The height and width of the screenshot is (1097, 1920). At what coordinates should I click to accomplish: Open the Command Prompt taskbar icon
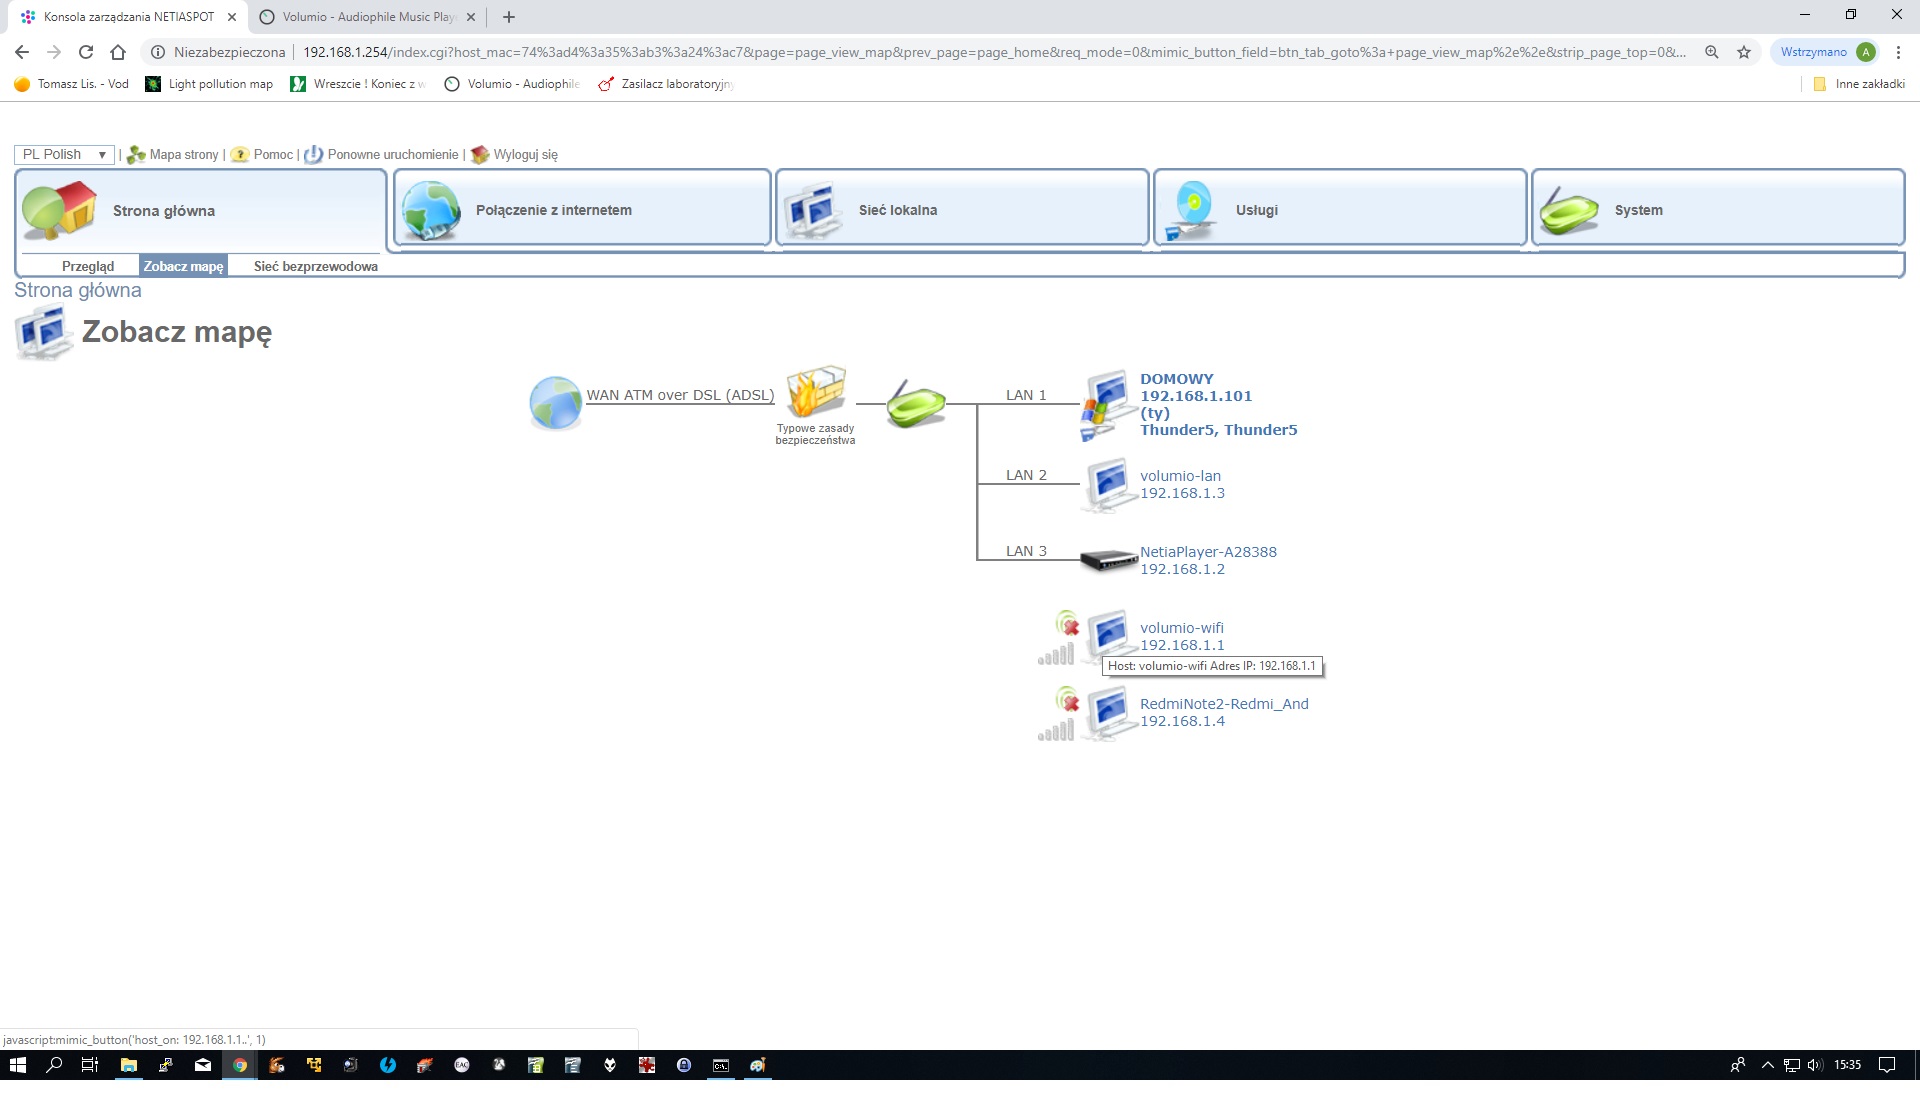(721, 1065)
